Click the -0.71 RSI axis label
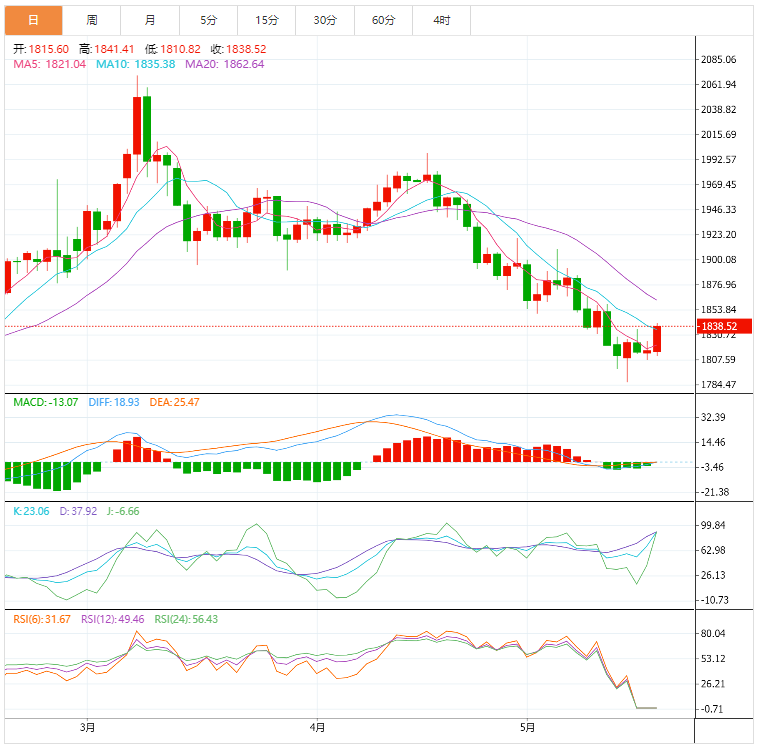Screen dimensions: 758x748 712,709
